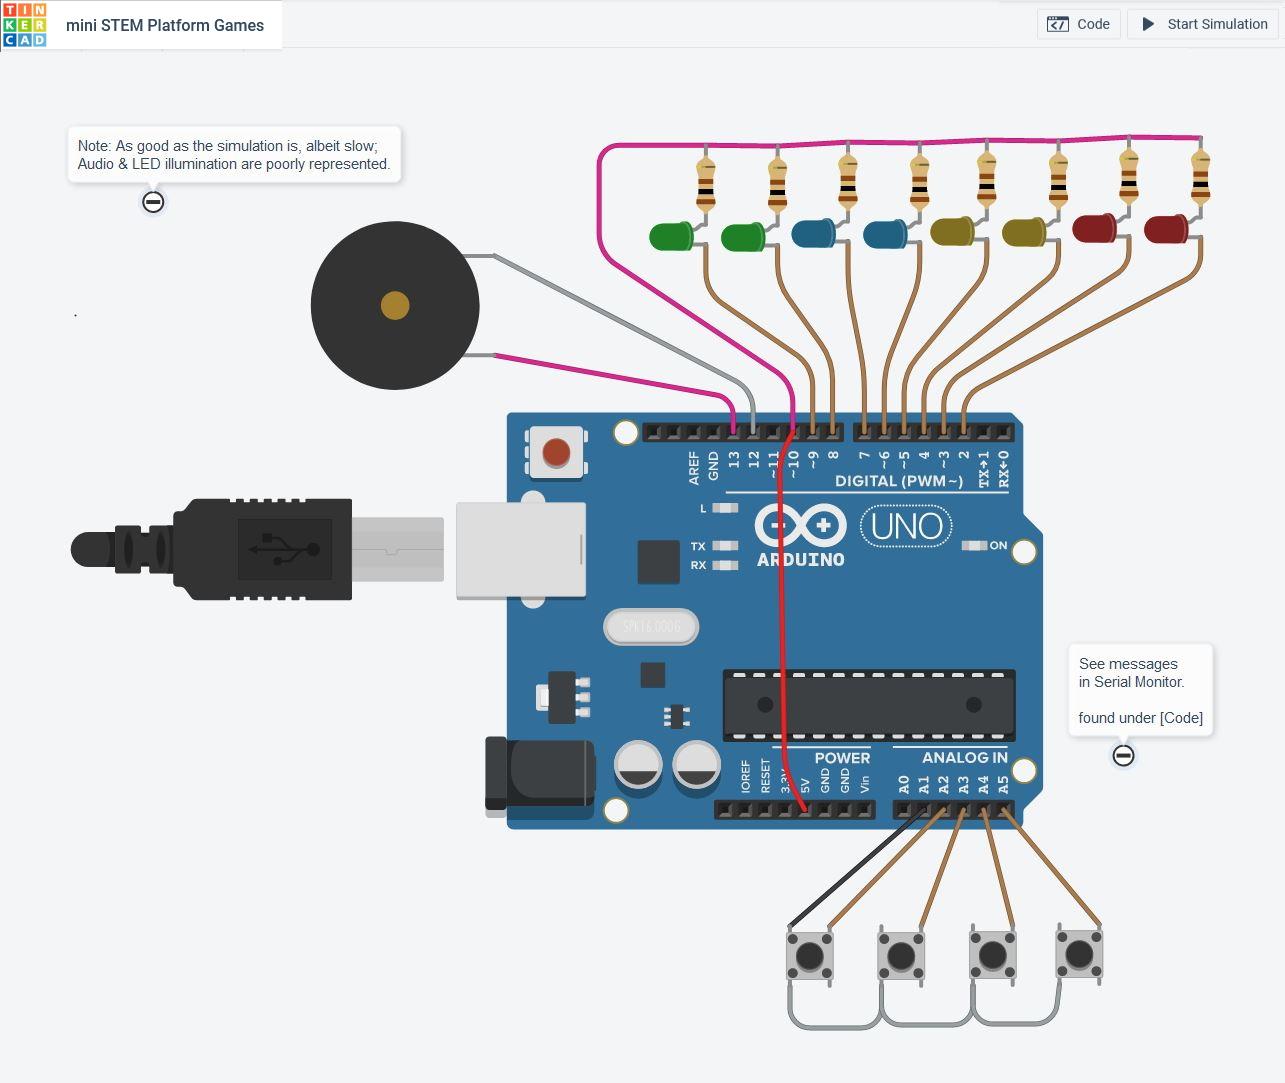Select the resistor above the rightmost red LED
The height and width of the screenshot is (1083, 1285).
[1200, 176]
